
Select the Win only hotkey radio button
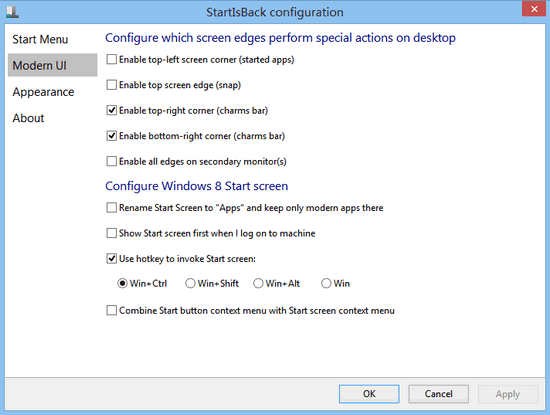point(326,283)
